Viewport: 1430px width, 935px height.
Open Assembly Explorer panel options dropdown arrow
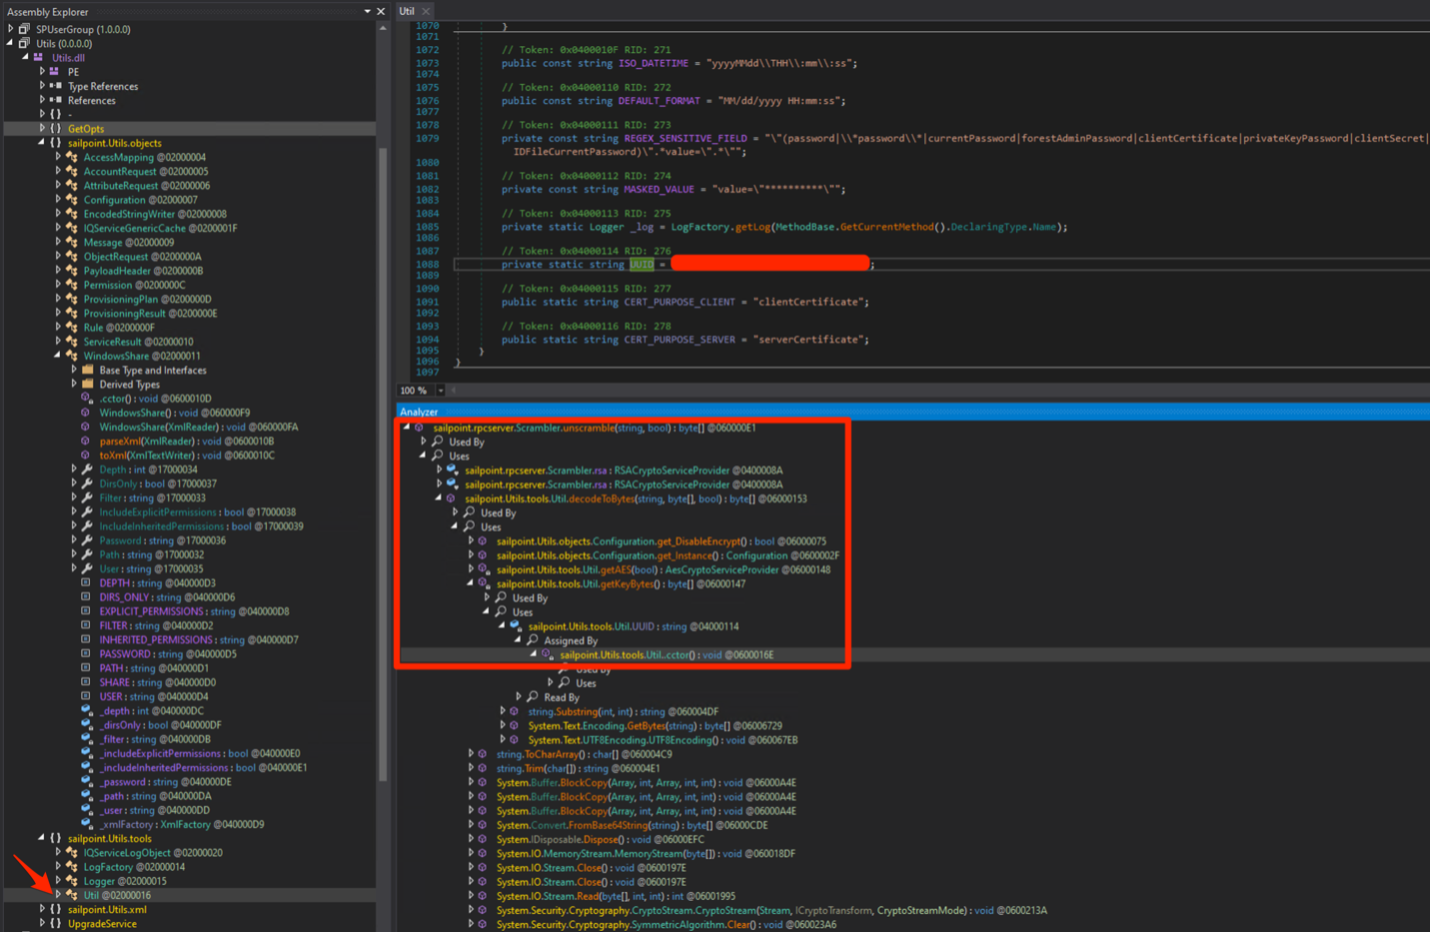[x=367, y=12]
